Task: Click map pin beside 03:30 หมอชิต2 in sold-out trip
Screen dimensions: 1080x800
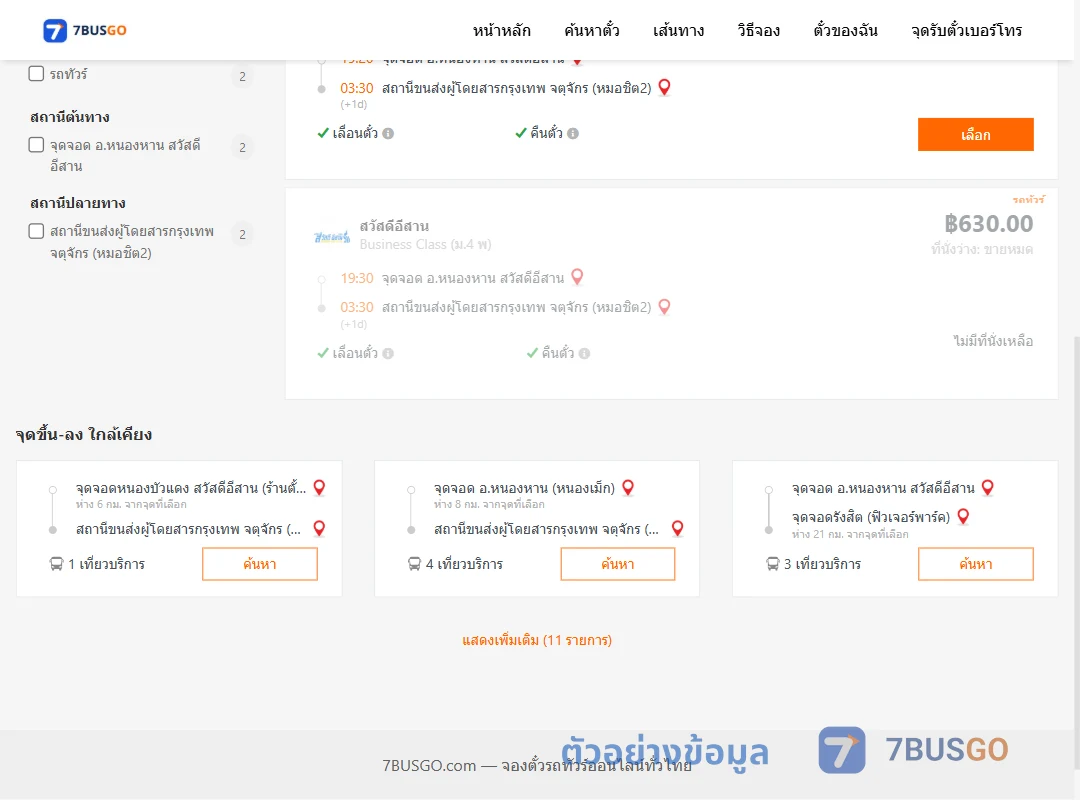Action: tap(664, 307)
